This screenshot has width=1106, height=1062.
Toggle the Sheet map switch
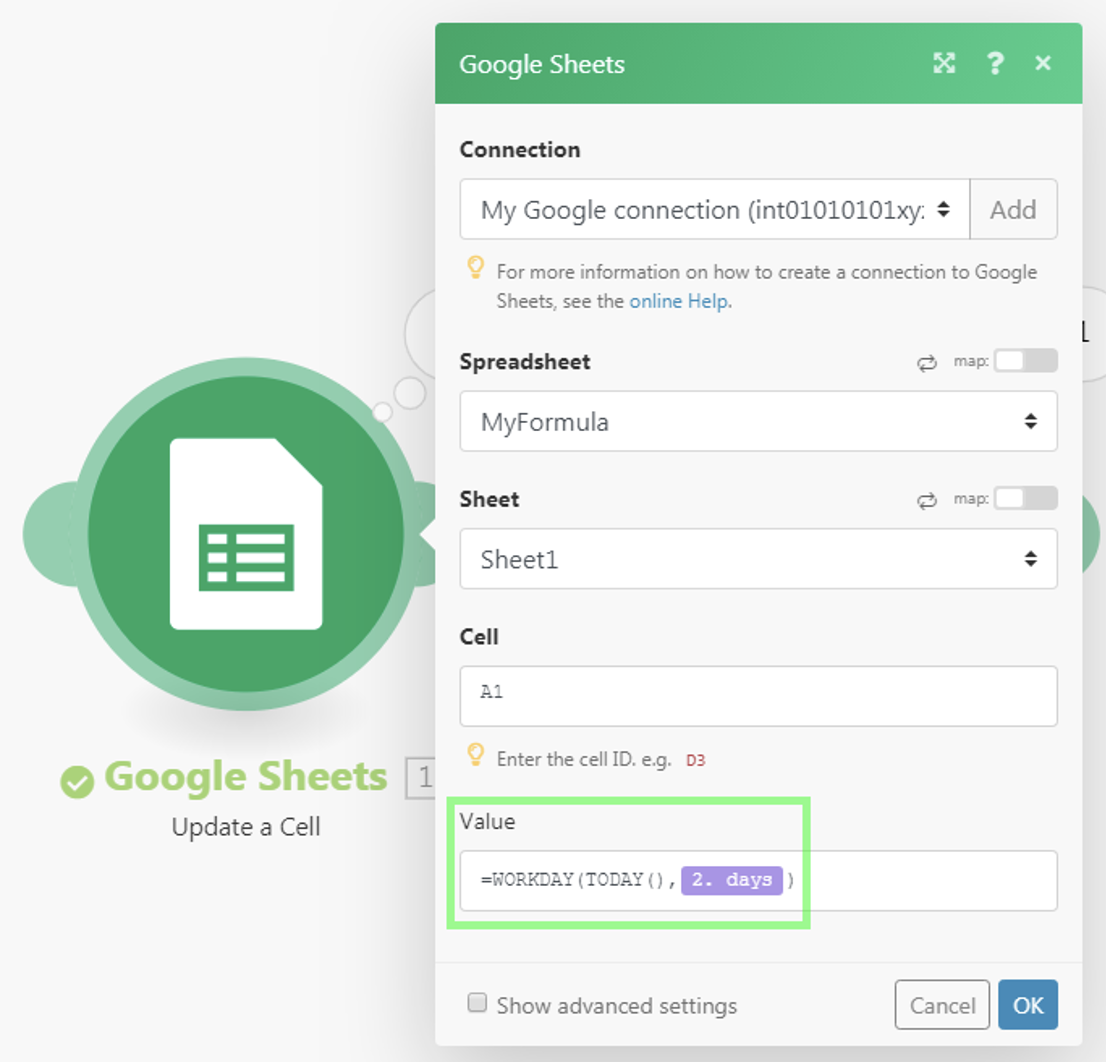click(1025, 499)
